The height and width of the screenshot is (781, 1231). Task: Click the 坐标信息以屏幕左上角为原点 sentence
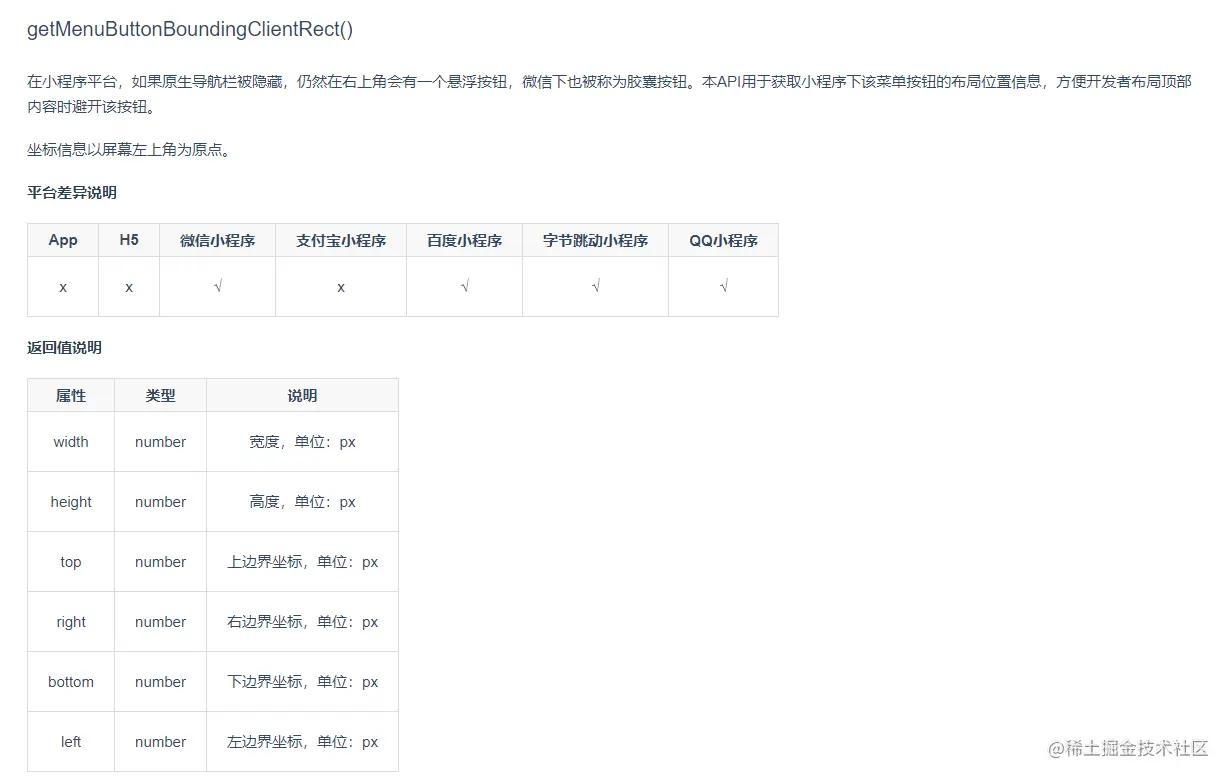point(128,151)
